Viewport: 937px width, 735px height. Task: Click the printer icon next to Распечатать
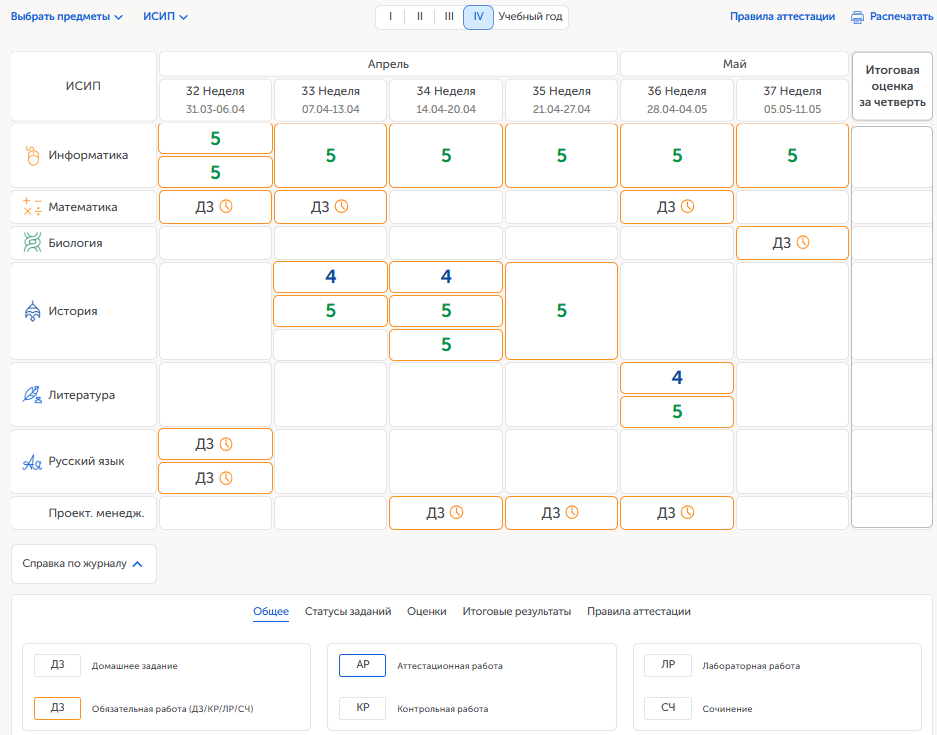coord(857,17)
